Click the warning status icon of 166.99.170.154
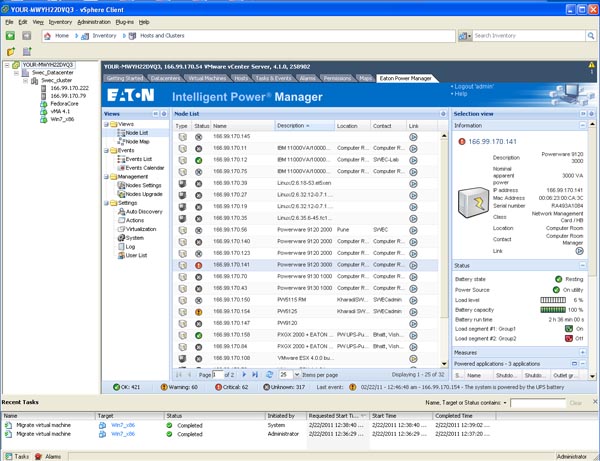This screenshot has height=461, width=600. (198, 312)
